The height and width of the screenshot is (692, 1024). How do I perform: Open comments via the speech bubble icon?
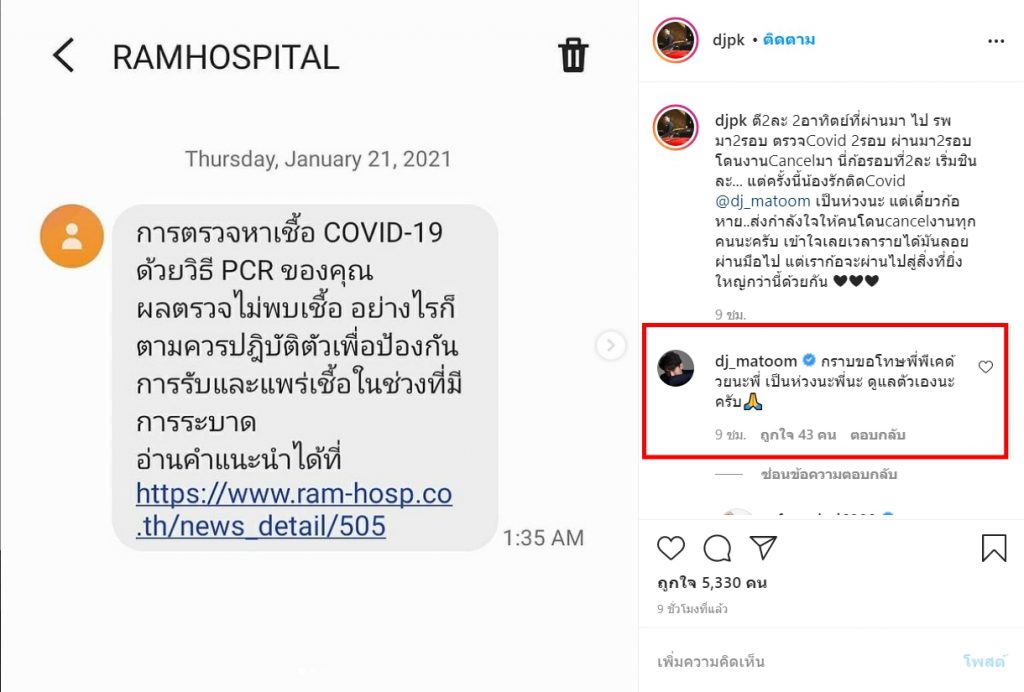(x=717, y=548)
